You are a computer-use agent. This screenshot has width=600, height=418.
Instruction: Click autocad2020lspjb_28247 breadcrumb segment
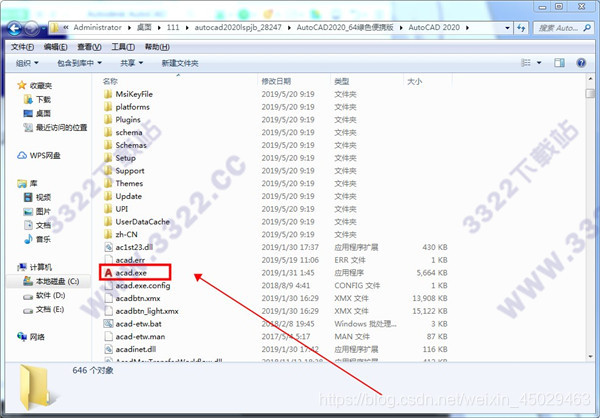(x=238, y=28)
